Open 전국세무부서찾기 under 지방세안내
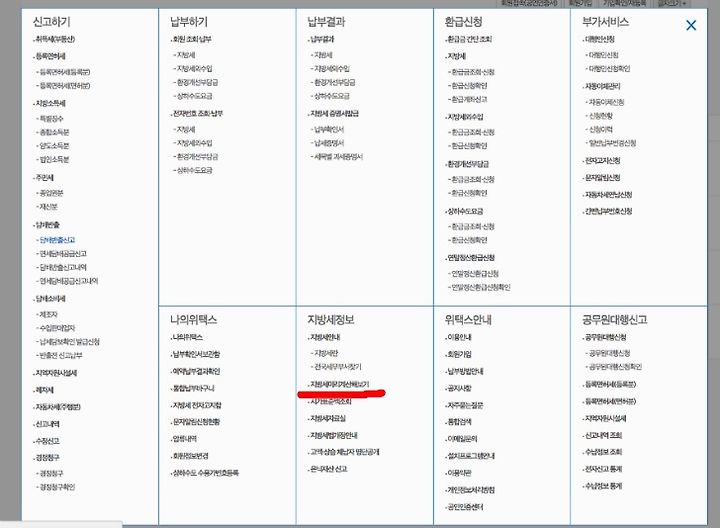The width and height of the screenshot is (720, 528). pos(338,367)
